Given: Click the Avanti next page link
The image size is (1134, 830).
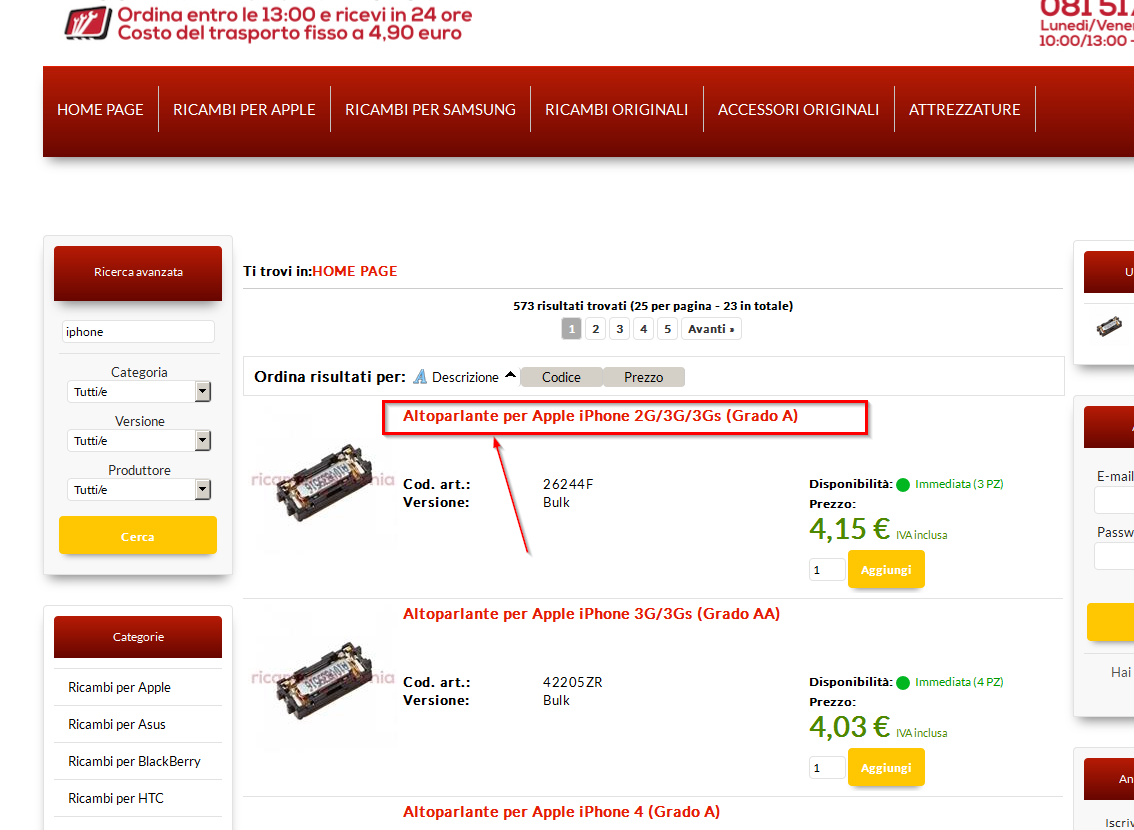Looking at the screenshot, I should click(711, 329).
